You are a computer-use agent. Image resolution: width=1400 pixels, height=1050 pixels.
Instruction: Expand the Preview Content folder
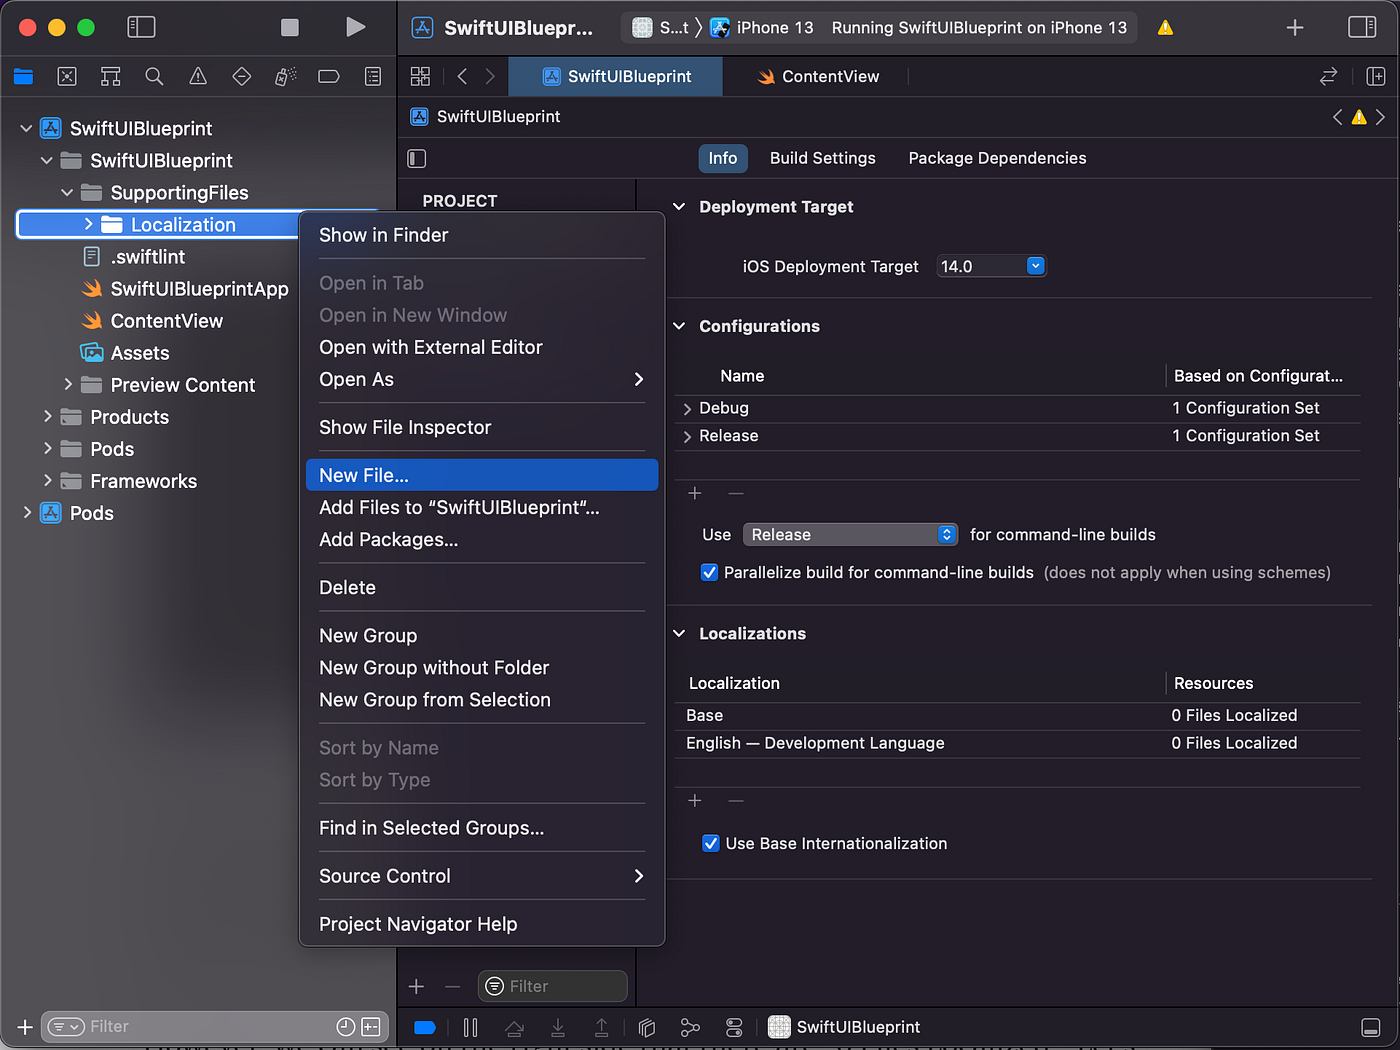point(68,384)
